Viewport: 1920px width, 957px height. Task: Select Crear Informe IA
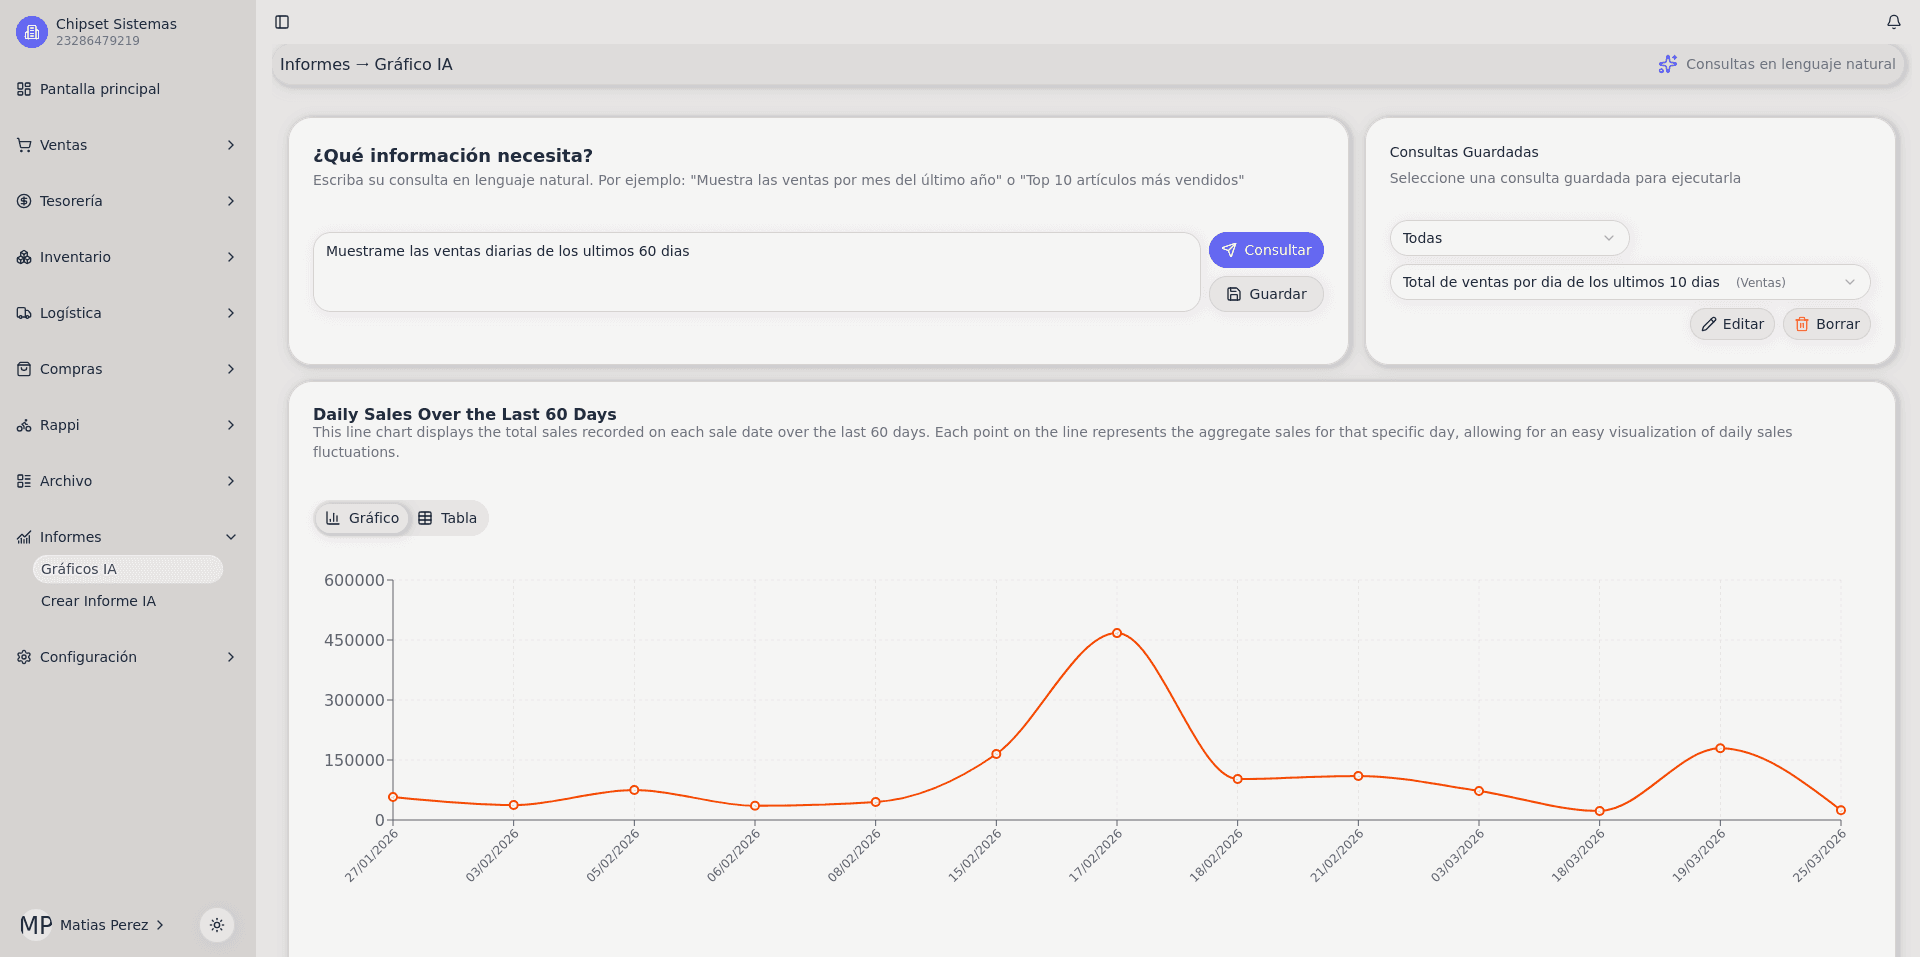98,601
